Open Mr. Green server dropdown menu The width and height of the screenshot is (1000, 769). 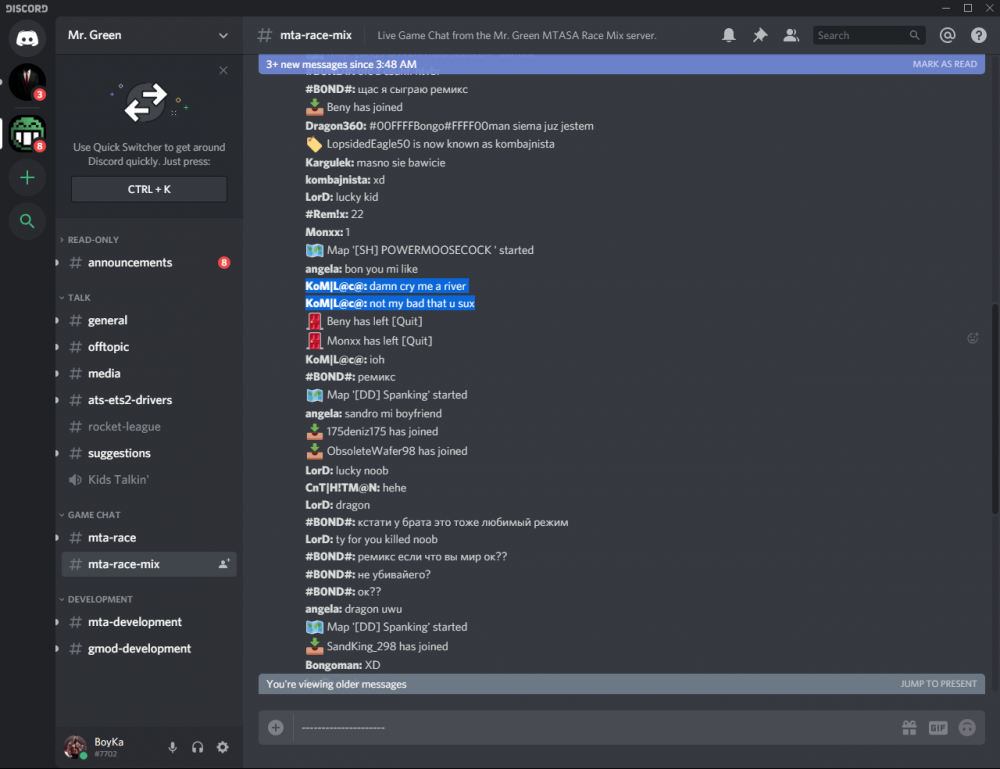223,35
